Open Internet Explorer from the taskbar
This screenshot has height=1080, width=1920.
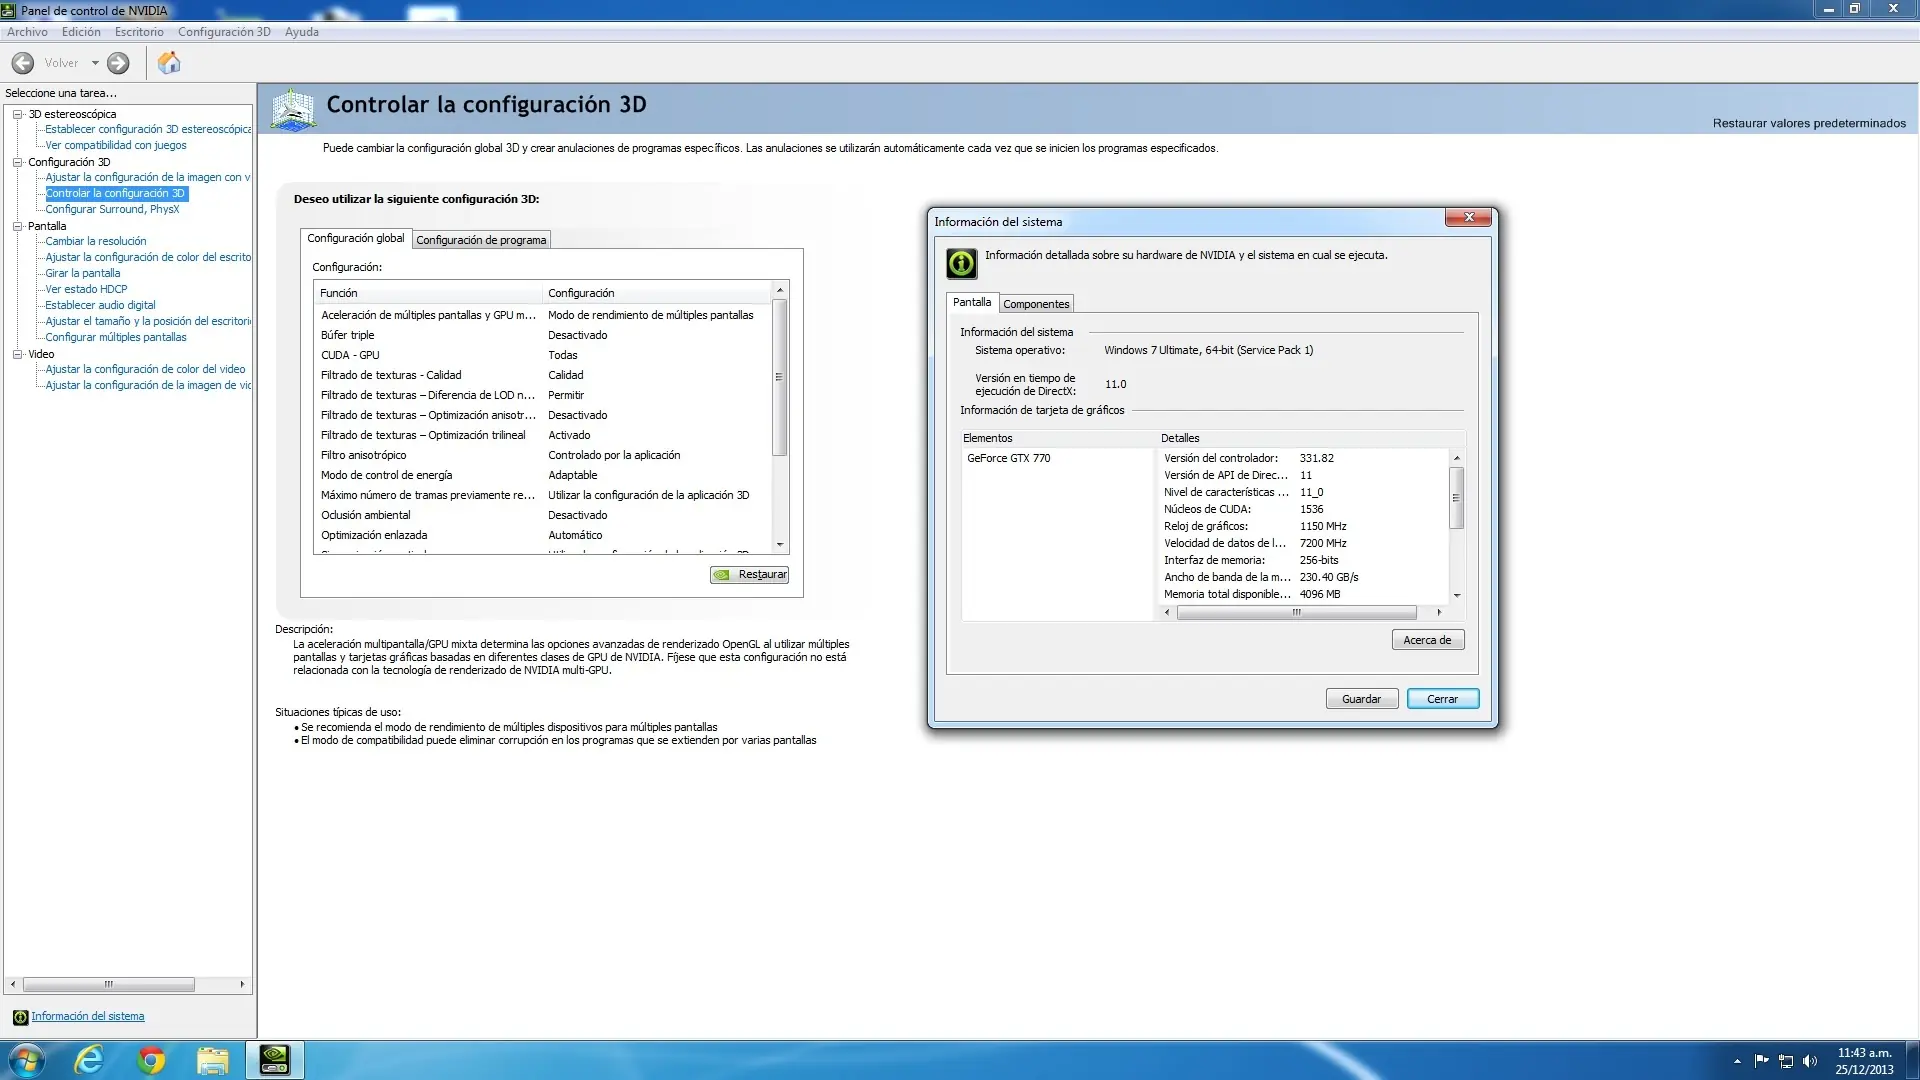(89, 1060)
